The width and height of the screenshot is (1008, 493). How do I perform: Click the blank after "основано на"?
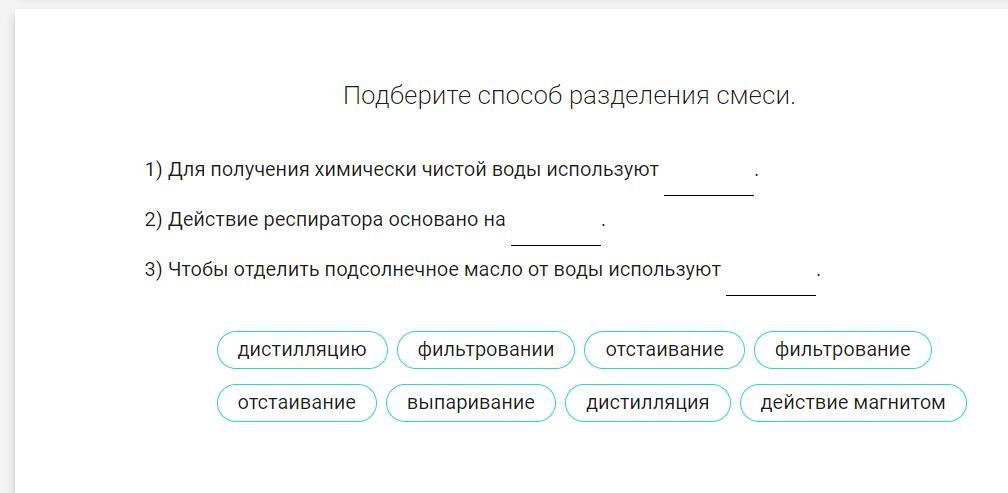click(x=555, y=230)
